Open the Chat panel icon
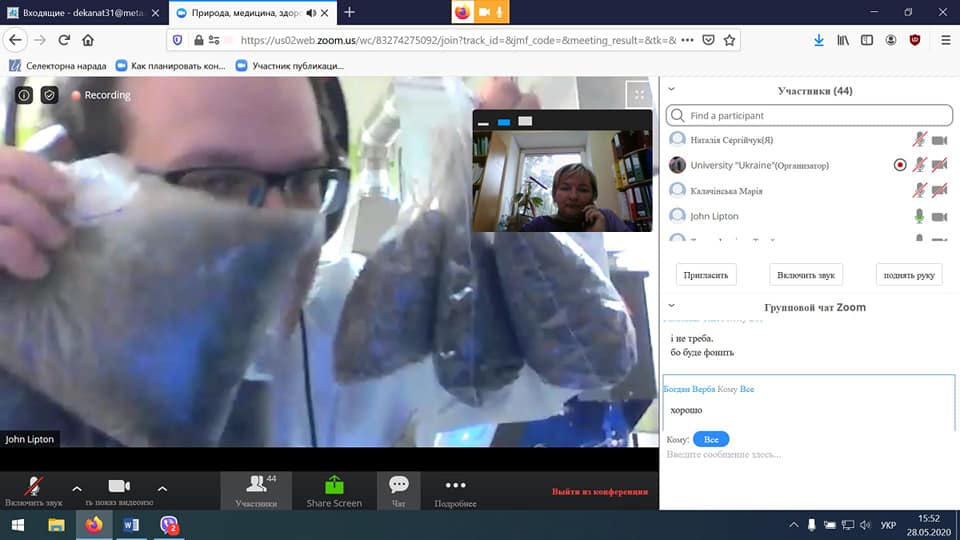The image size is (960, 540). tap(398, 485)
